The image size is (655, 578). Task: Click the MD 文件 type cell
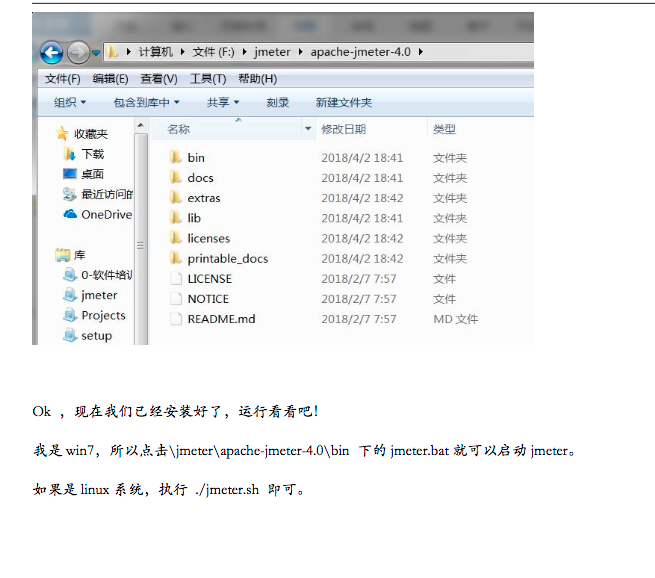tap(455, 319)
